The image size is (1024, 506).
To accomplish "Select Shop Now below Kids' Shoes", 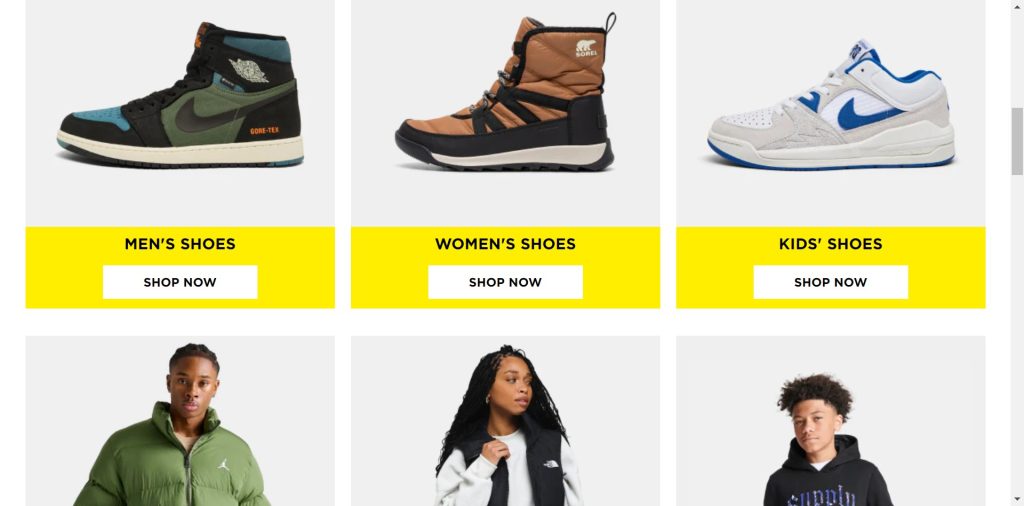I will pyautogui.click(x=830, y=282).
